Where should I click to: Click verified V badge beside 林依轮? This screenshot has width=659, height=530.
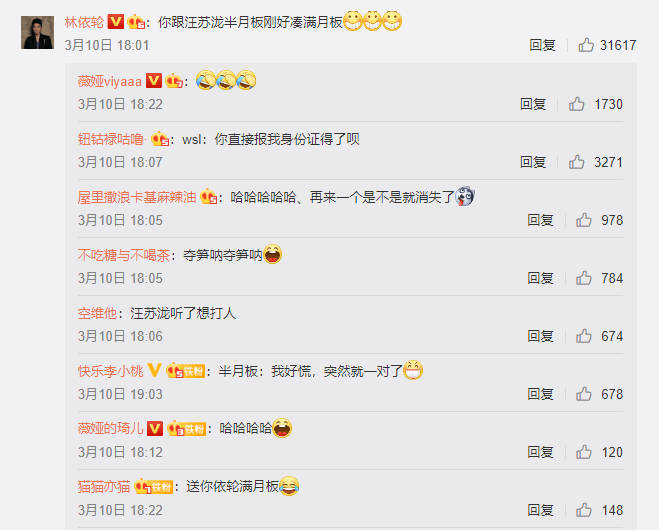[116, 21]
